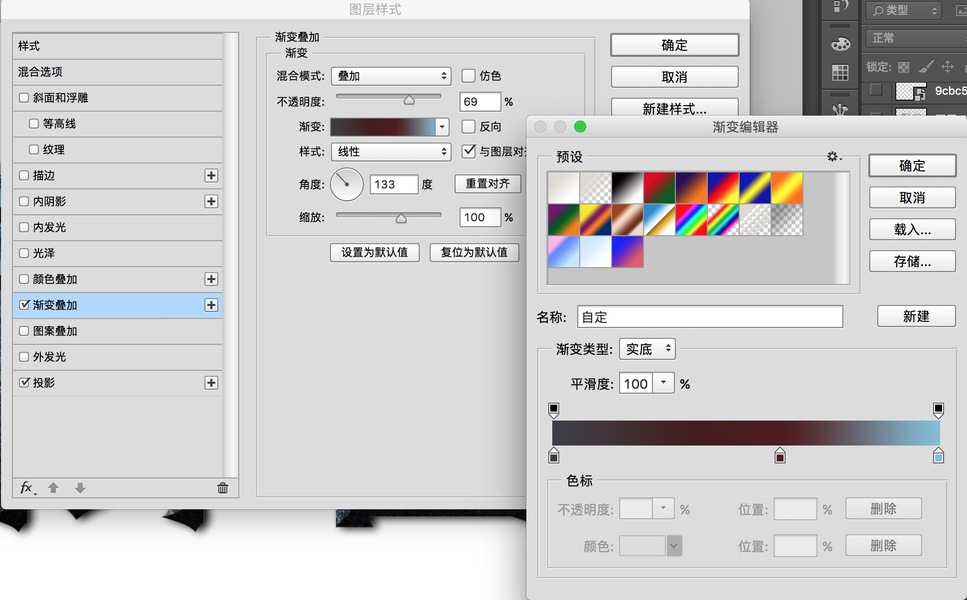Add another 描边 effect with plus icon
Image resolution: width=967 pixels, height=600 pixels.
point(211,176)
